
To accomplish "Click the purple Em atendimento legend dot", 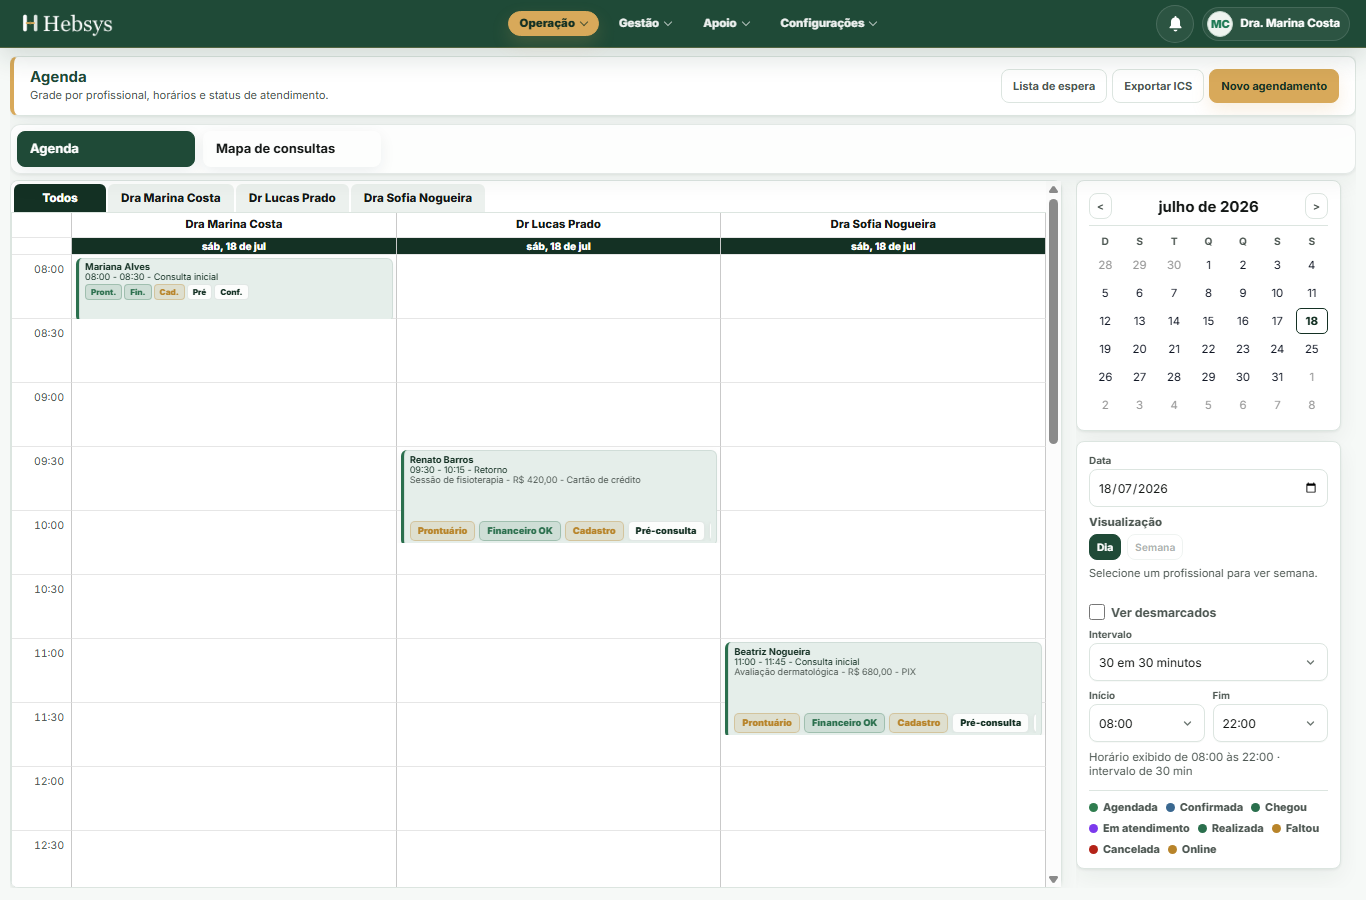I will pyautogui.click(x=1094, y=829).
